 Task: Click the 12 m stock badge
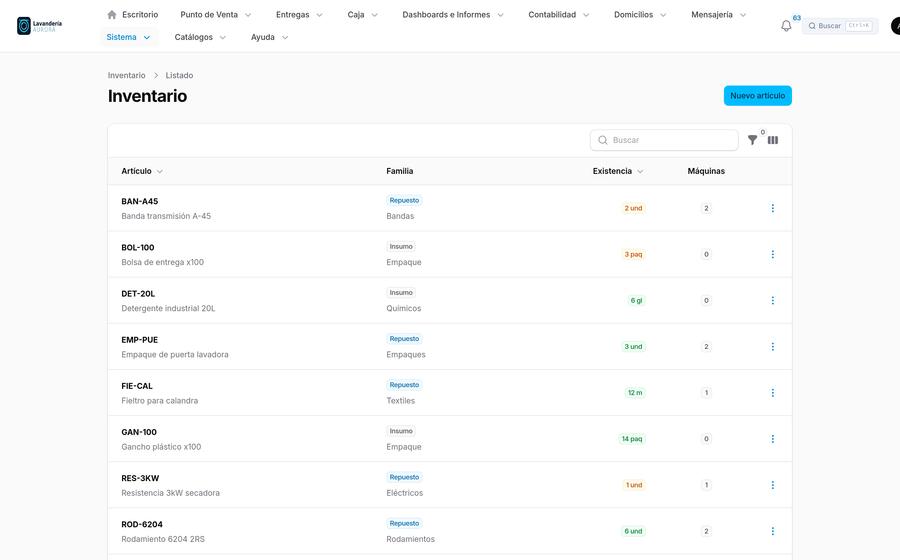[635, 393]
